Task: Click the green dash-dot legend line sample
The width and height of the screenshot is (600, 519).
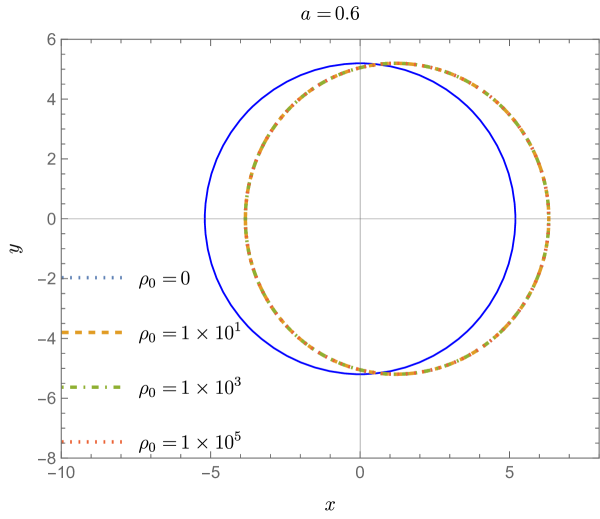Action: (x=92, y=387)
